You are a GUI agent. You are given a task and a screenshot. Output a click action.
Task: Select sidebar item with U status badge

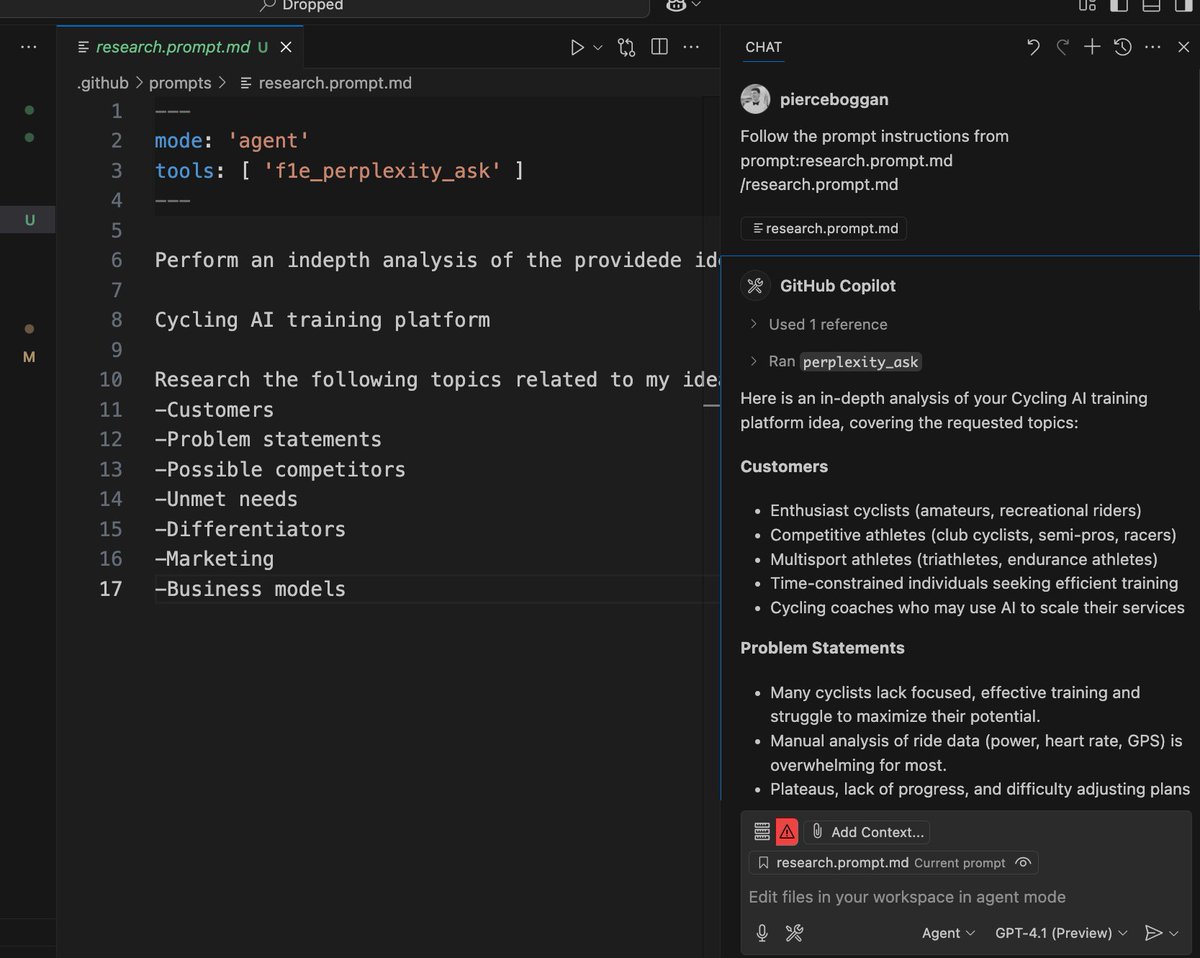tap(28, 220)
